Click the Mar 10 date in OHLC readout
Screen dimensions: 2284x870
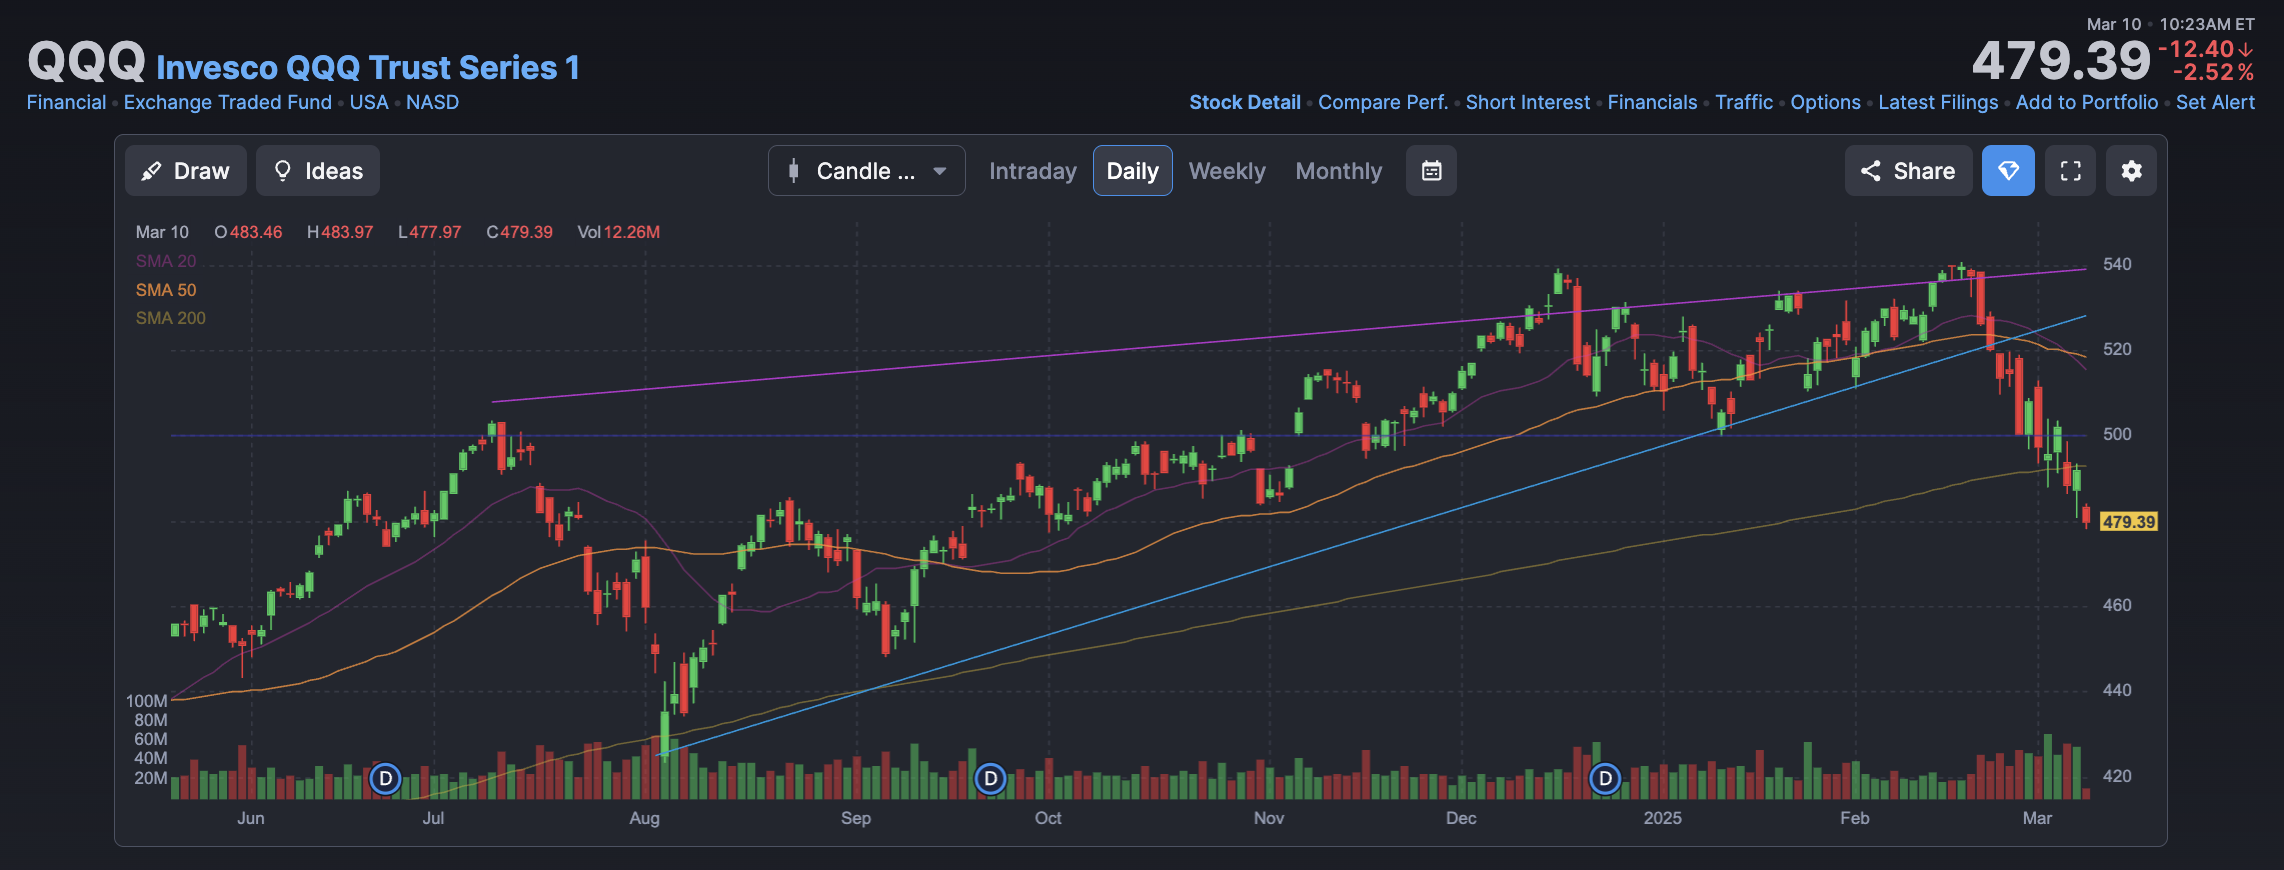tap(162, 232)
